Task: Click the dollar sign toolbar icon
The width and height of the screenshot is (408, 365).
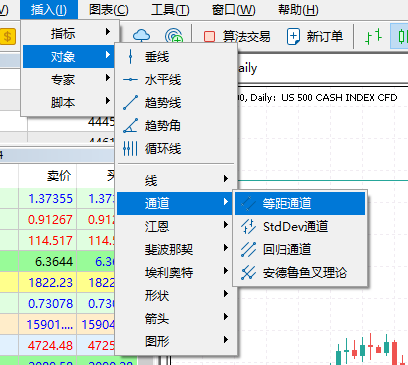Action: [x=8, y=36]
